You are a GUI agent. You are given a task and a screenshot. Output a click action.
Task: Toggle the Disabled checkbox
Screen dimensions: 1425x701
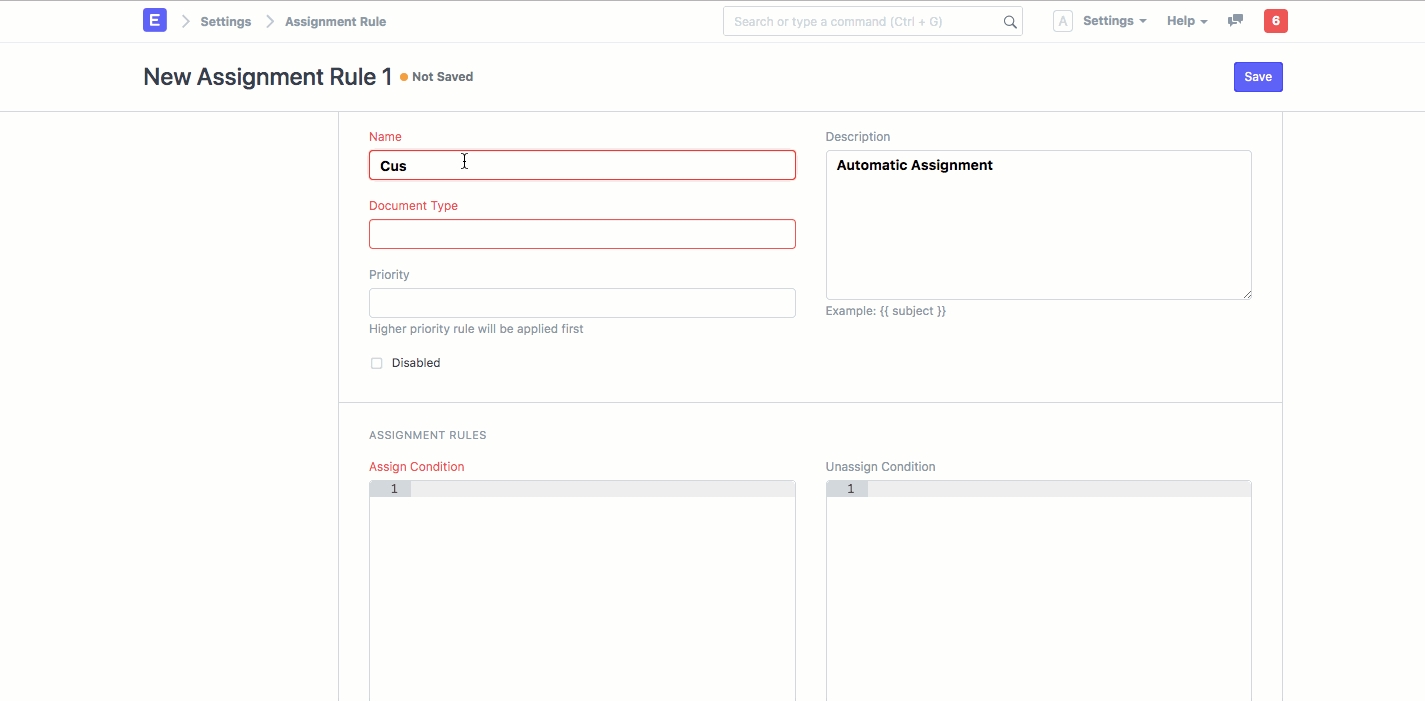click(377, 364)
